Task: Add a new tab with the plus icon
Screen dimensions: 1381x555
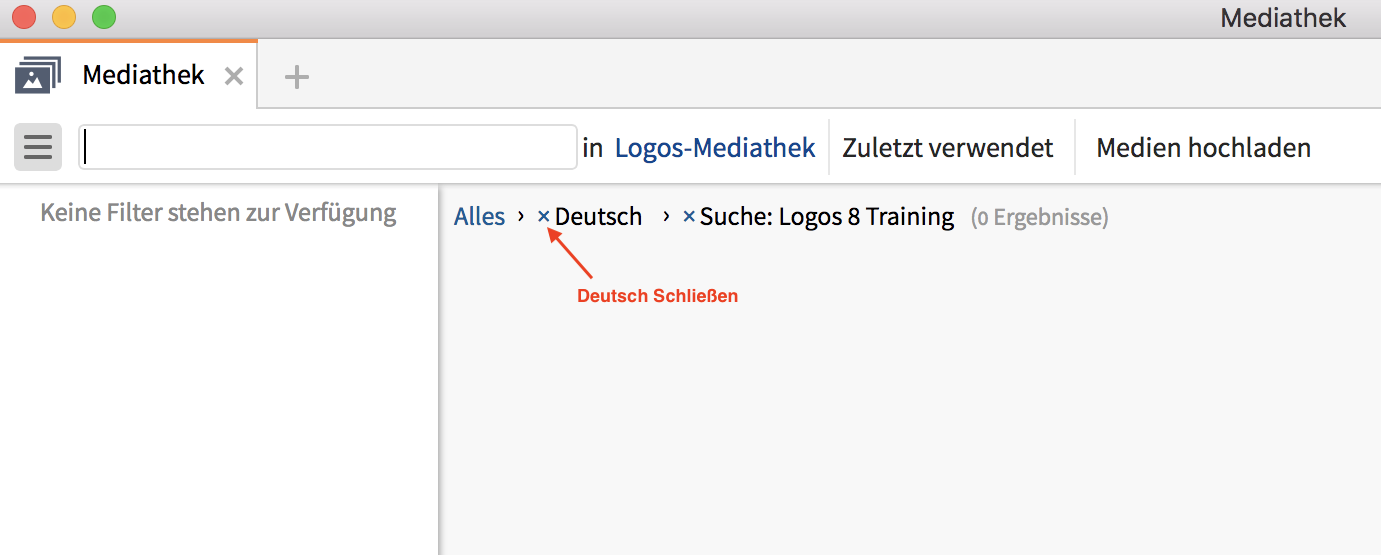Action: [296, 76]
